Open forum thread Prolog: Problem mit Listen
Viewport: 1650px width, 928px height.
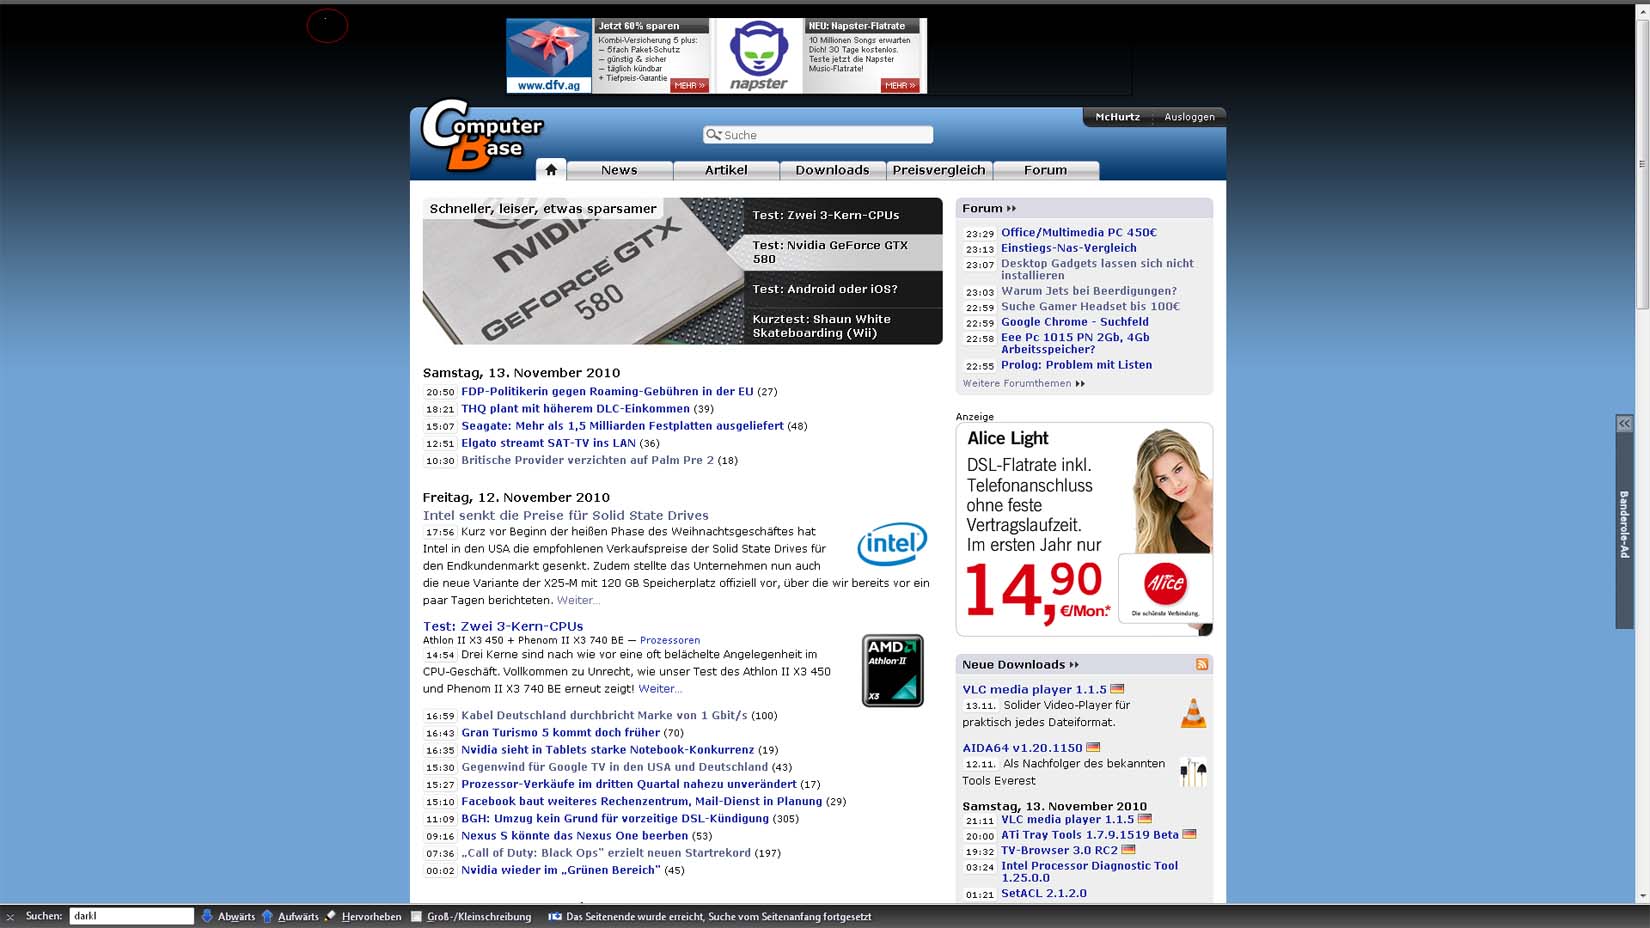pos(1076,365)
